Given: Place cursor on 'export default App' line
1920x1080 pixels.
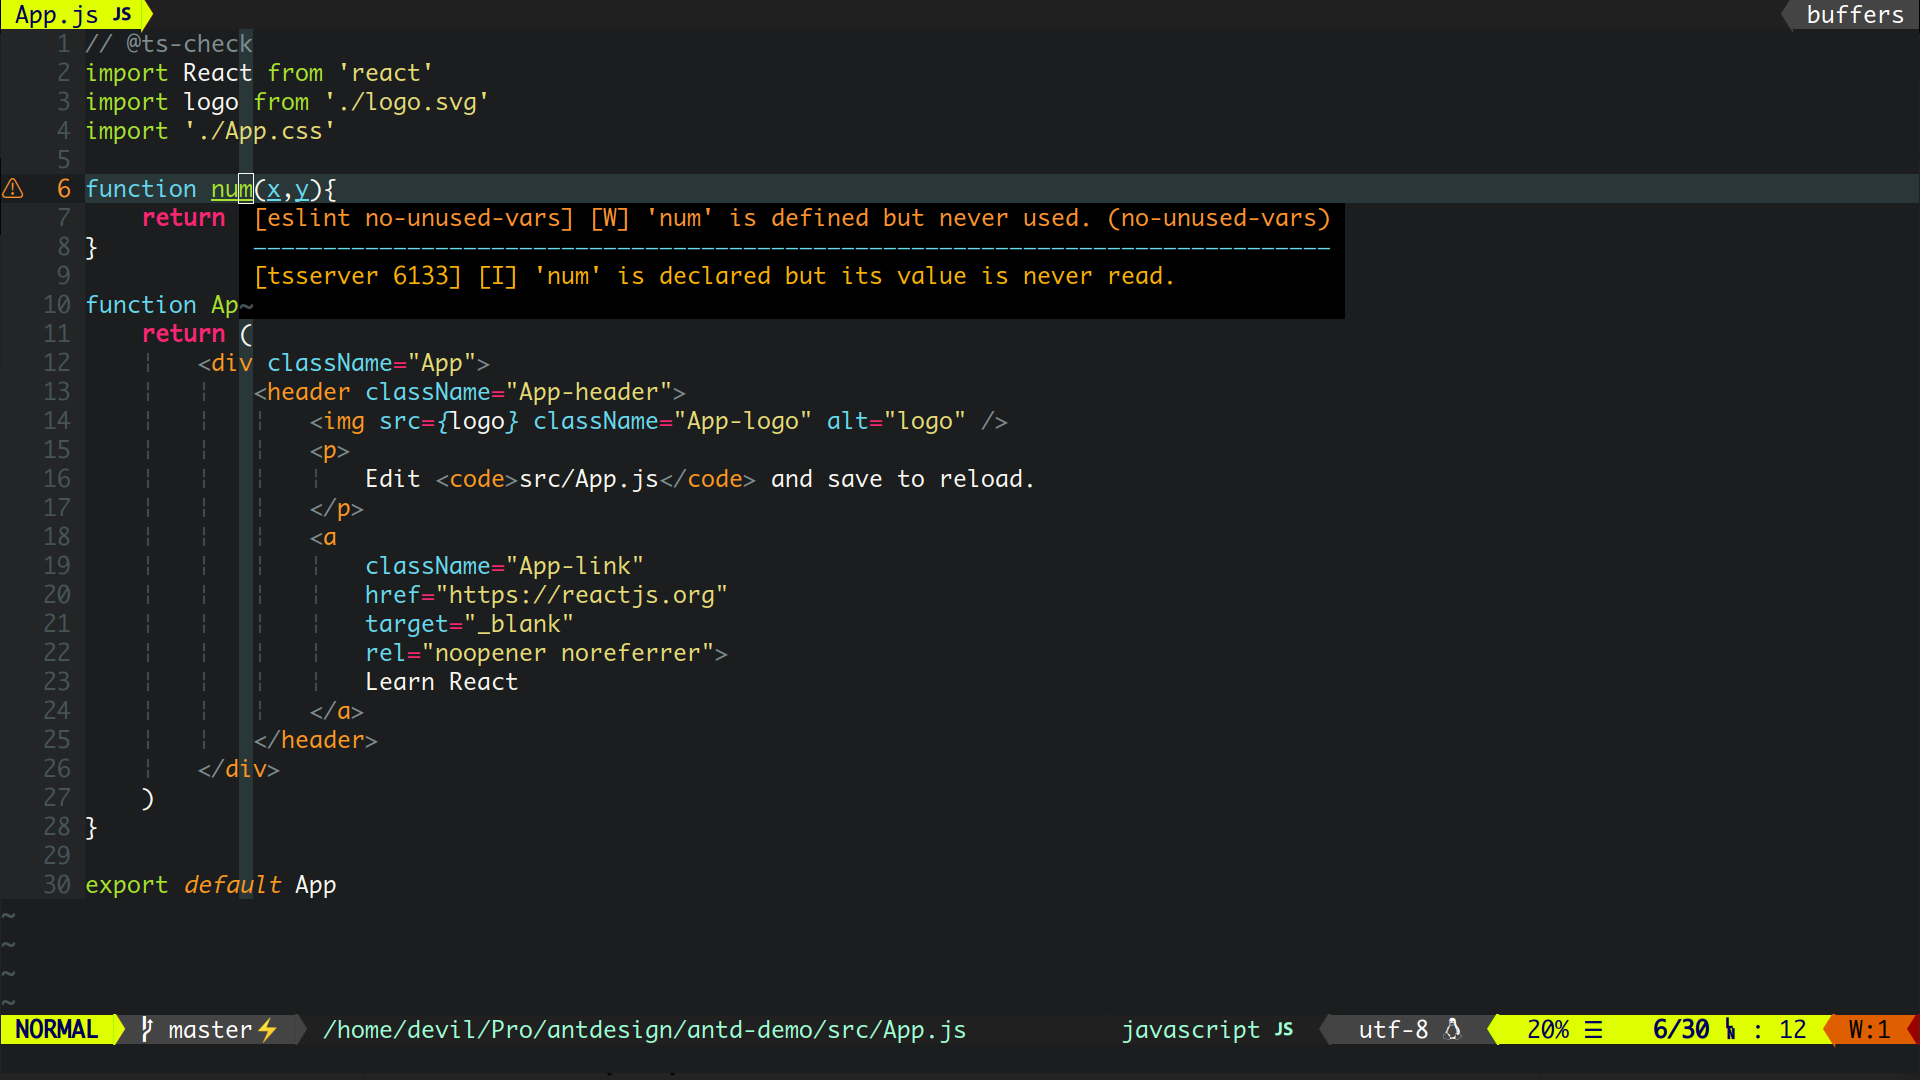Looking at the screenshot, I should pos(210,885).
